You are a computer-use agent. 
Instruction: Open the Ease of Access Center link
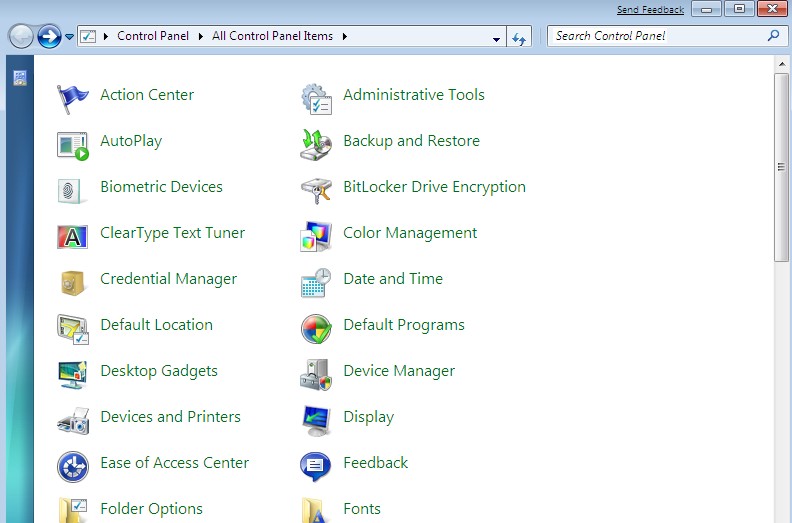coord(174,463)
